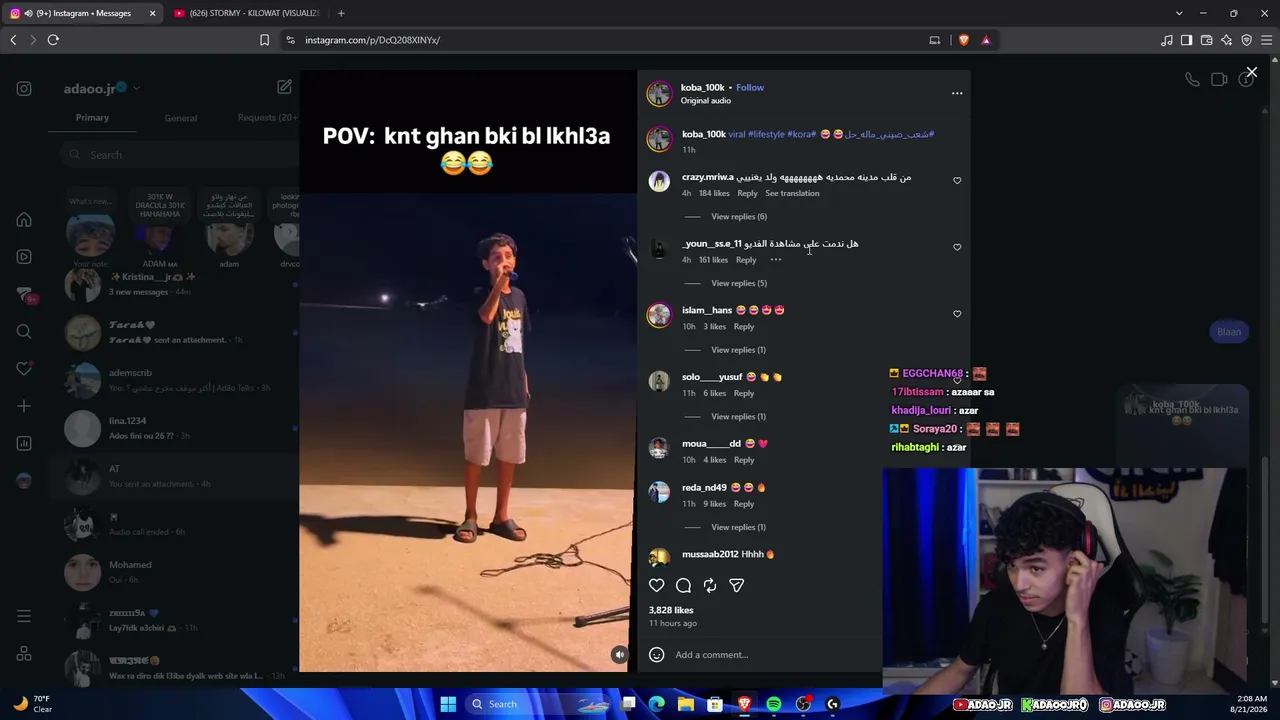Open the comment bubble icon under the post

(683, 585)
